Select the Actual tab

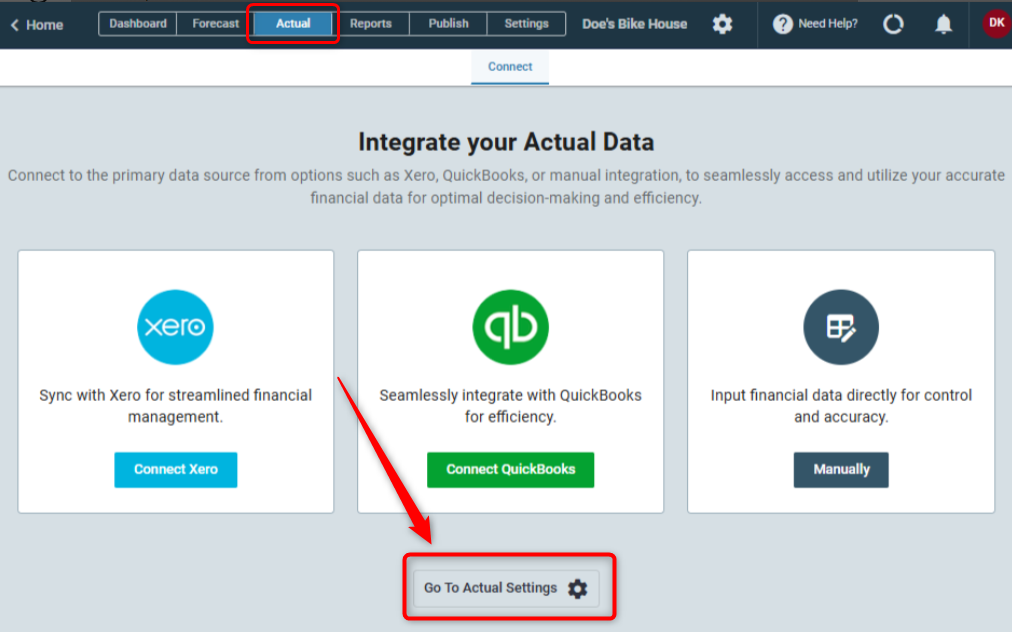coord(292,23)
